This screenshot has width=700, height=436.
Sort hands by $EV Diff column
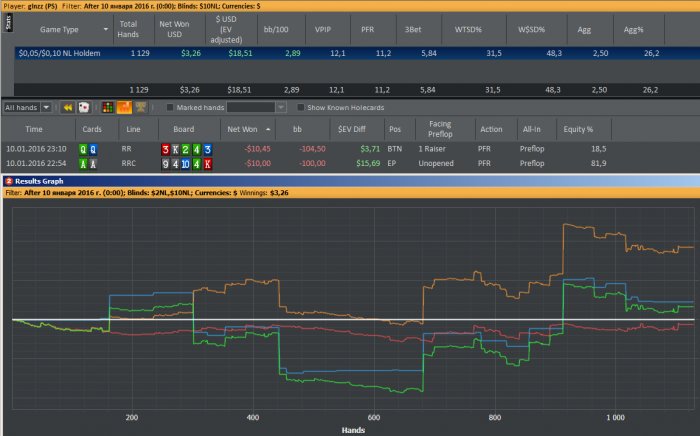click(352, 129)
